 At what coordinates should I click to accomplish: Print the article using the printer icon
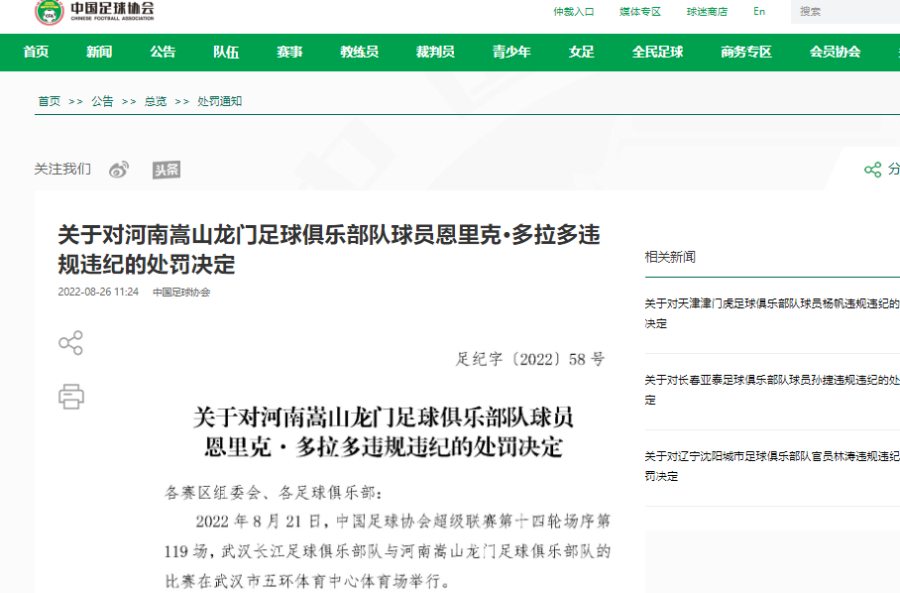(x=70, y=396)
